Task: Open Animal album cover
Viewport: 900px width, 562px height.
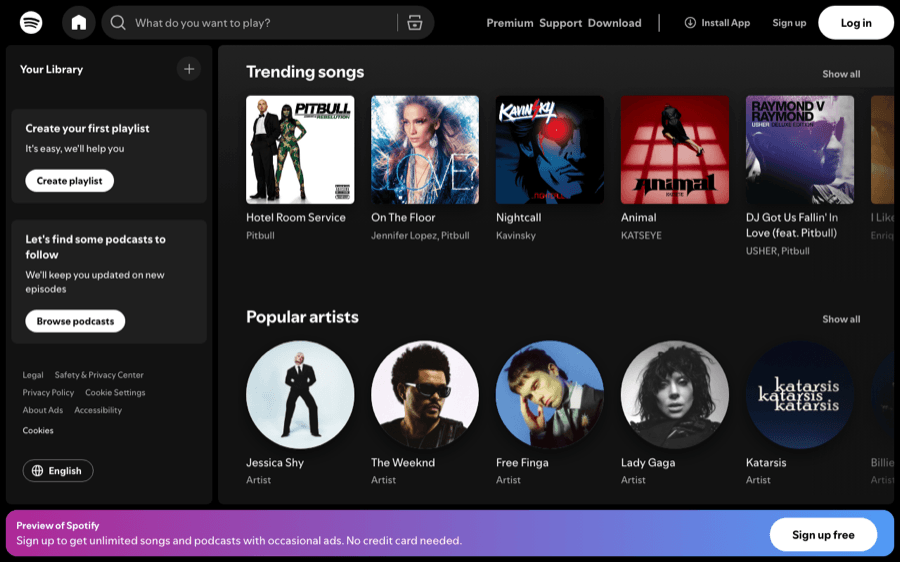Action: (675, 150)
